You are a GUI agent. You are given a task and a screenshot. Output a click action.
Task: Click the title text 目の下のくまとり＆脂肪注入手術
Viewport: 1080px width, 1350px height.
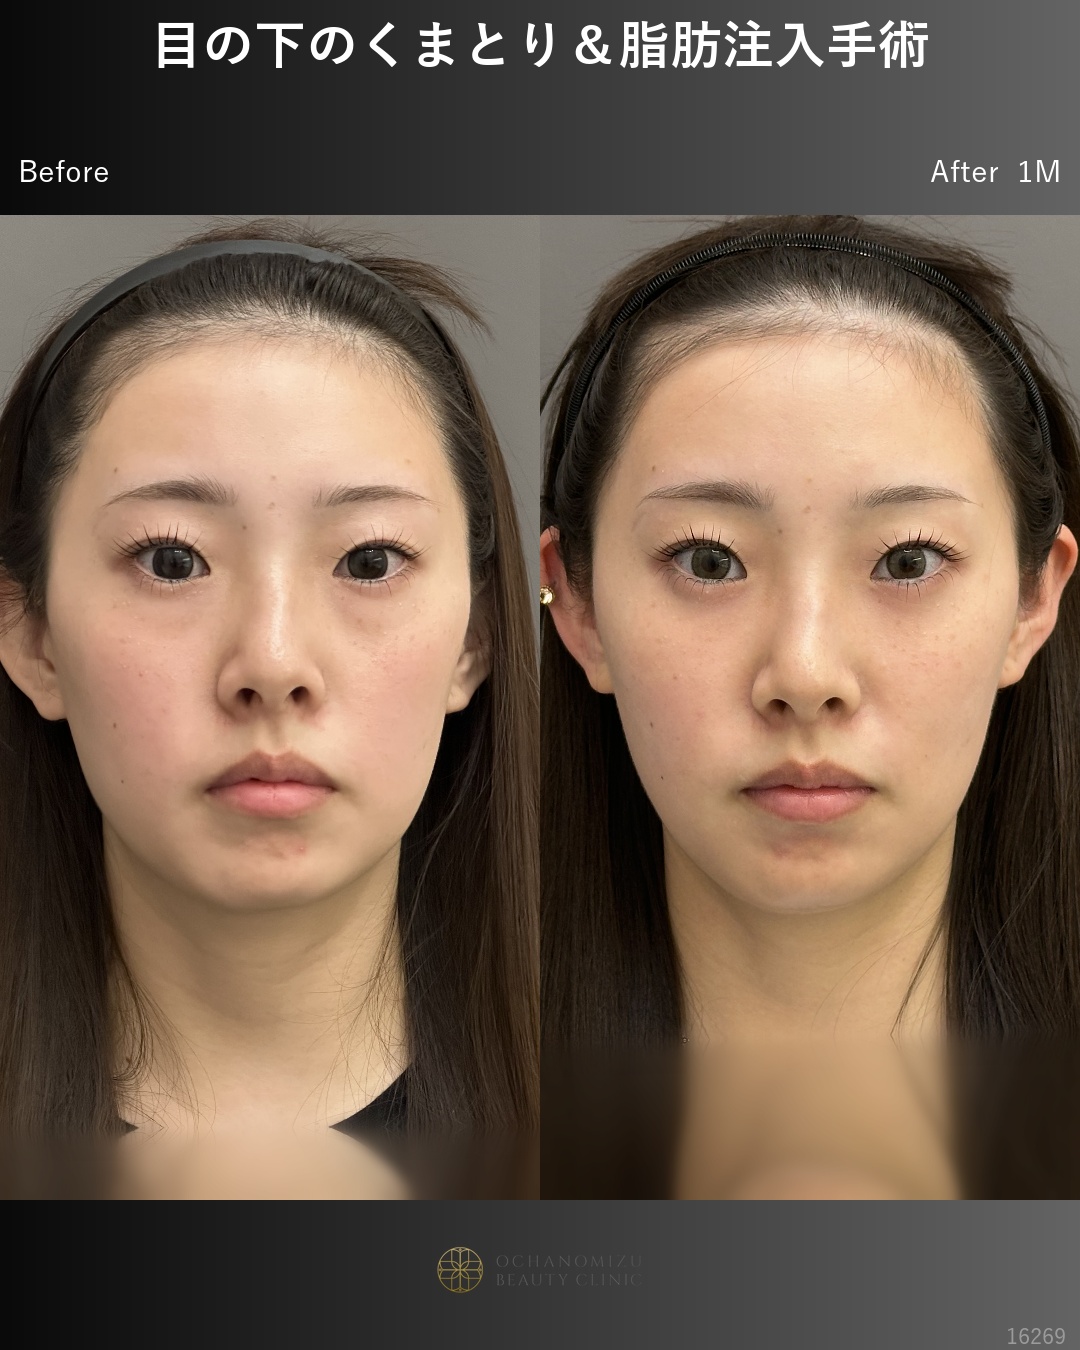(542, 46)
